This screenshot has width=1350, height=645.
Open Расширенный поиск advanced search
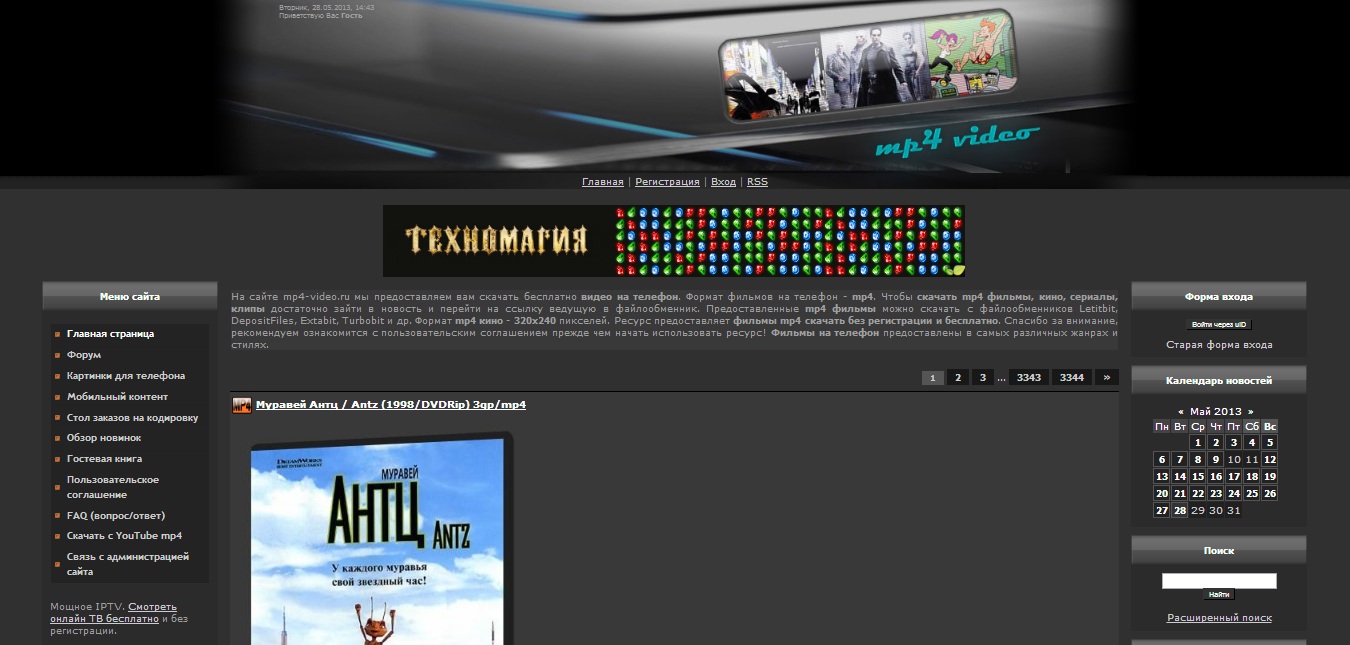click(1219, 618)
